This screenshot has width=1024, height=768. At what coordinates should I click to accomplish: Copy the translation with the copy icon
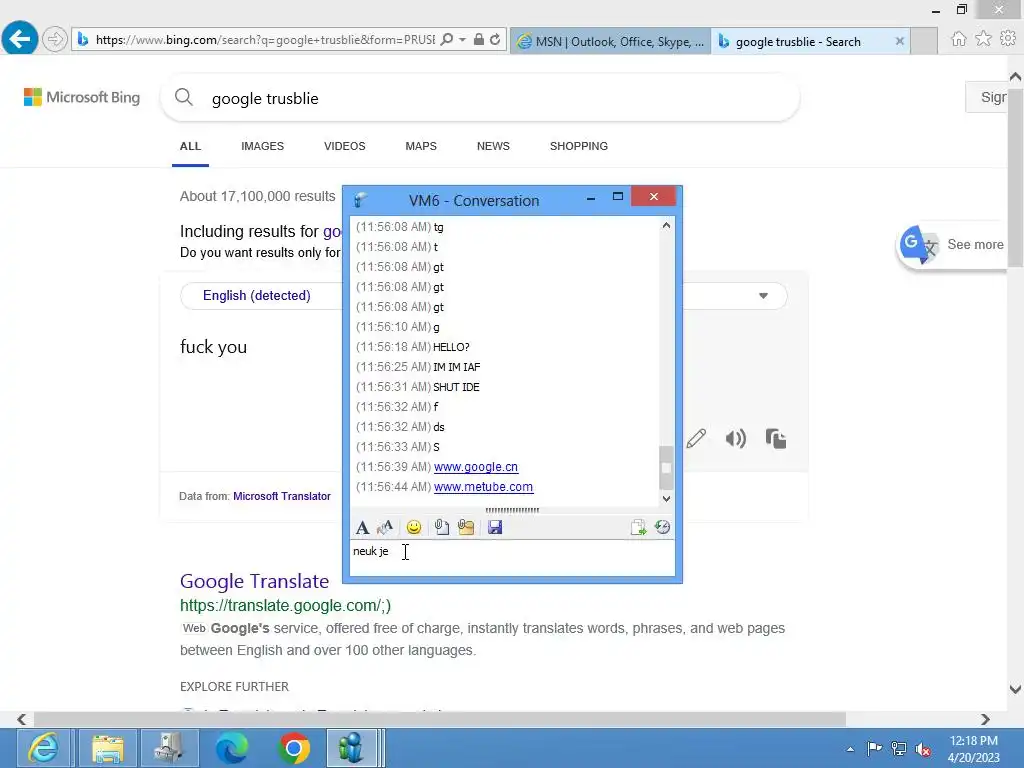click(776, 438)
